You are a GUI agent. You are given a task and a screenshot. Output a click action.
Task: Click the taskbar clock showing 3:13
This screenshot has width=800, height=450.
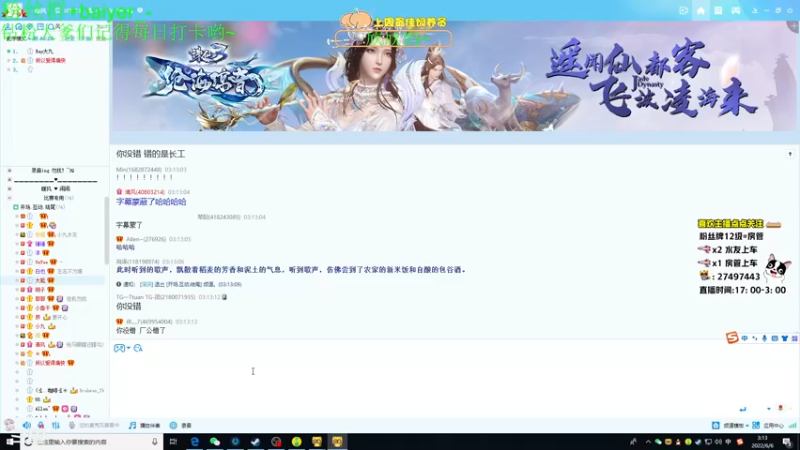tap(762, 442)
